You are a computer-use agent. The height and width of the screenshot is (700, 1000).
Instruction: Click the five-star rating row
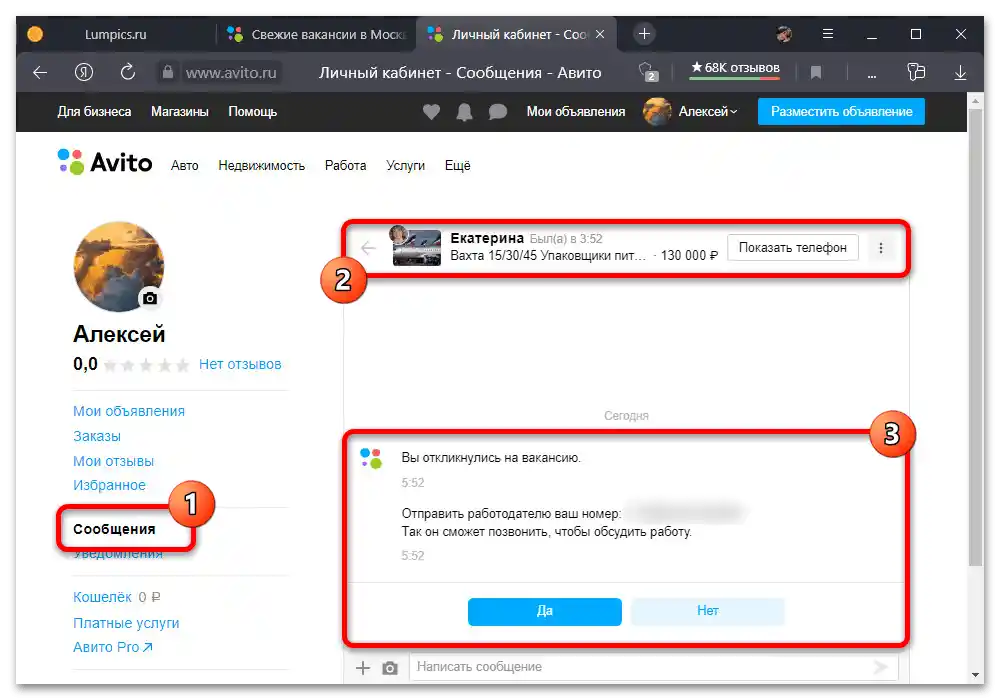(x=146, y=365)
